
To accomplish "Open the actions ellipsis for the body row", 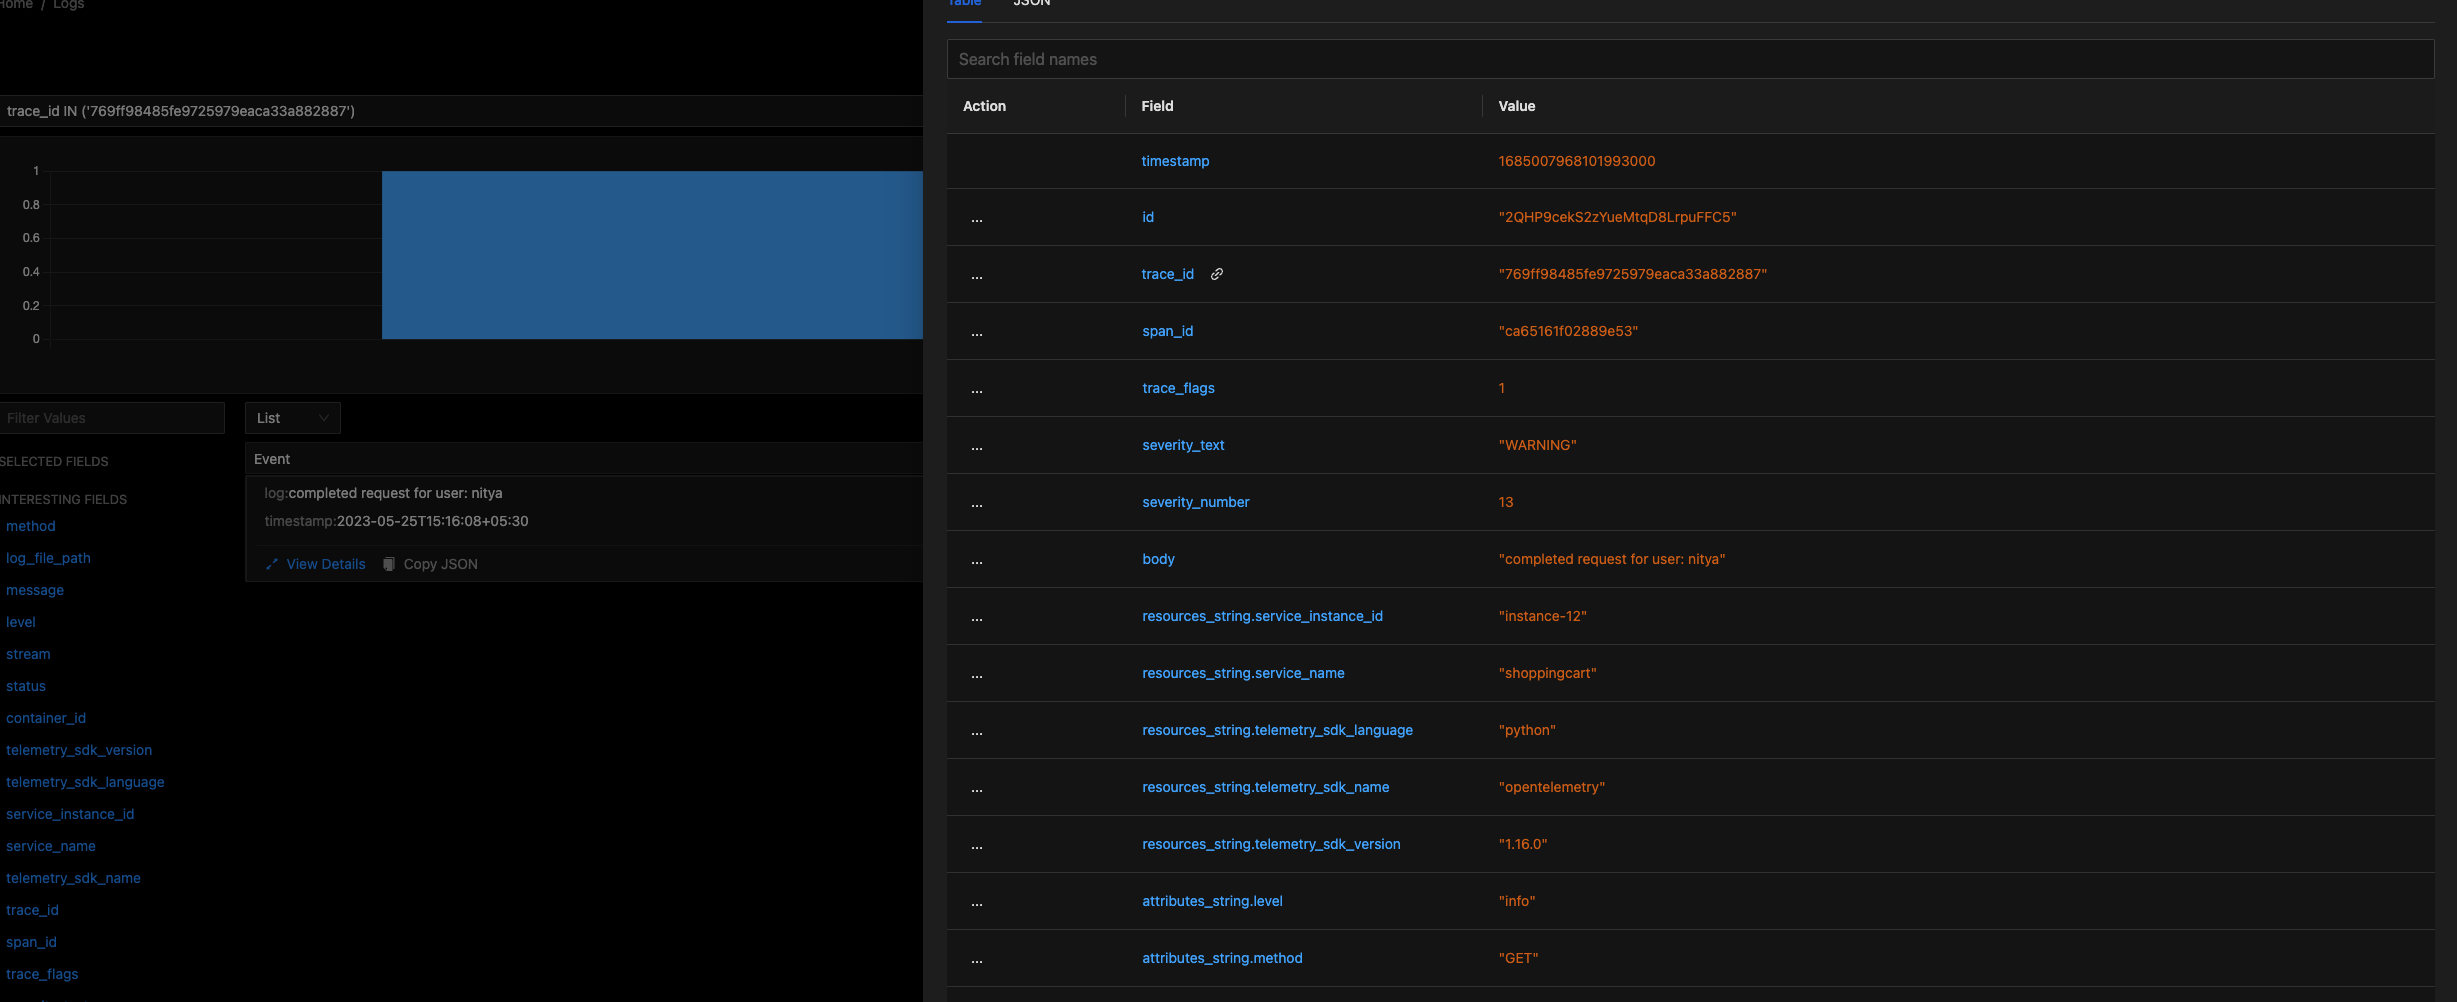I will pos(976,559).
